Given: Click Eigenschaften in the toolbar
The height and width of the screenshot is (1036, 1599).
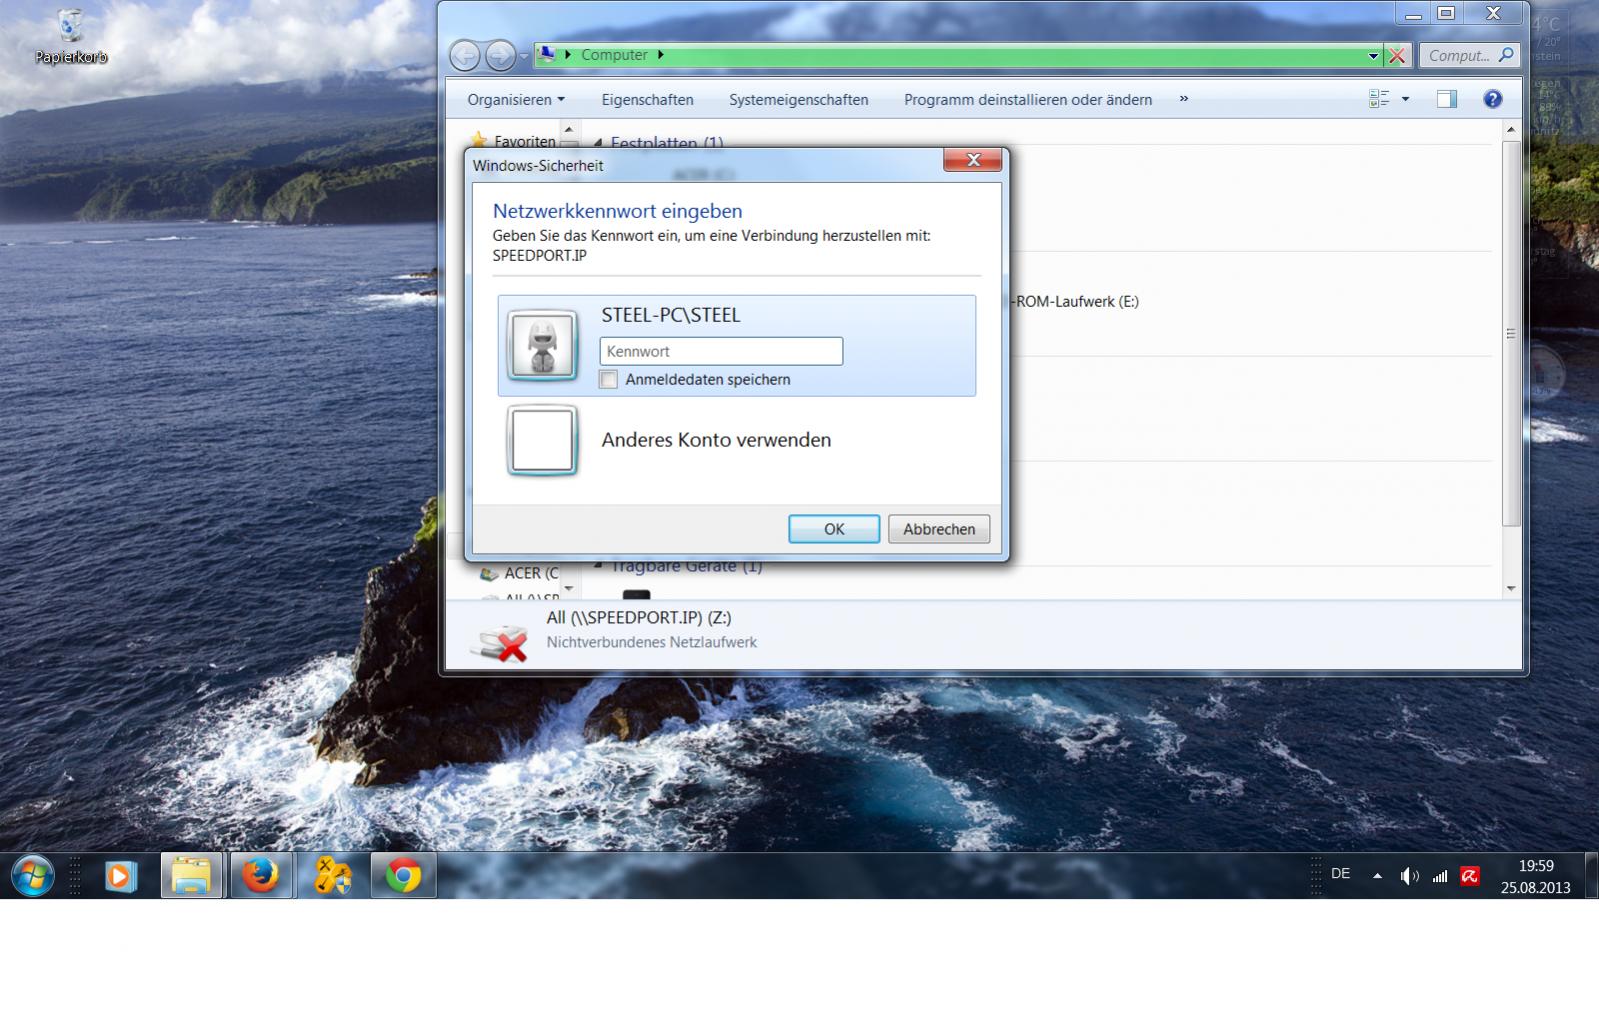Looking at the screenshot, I should 647,100.
